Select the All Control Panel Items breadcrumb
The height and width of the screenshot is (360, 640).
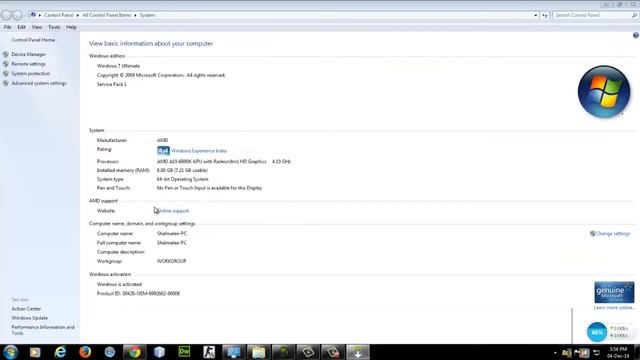pos(107,15)
